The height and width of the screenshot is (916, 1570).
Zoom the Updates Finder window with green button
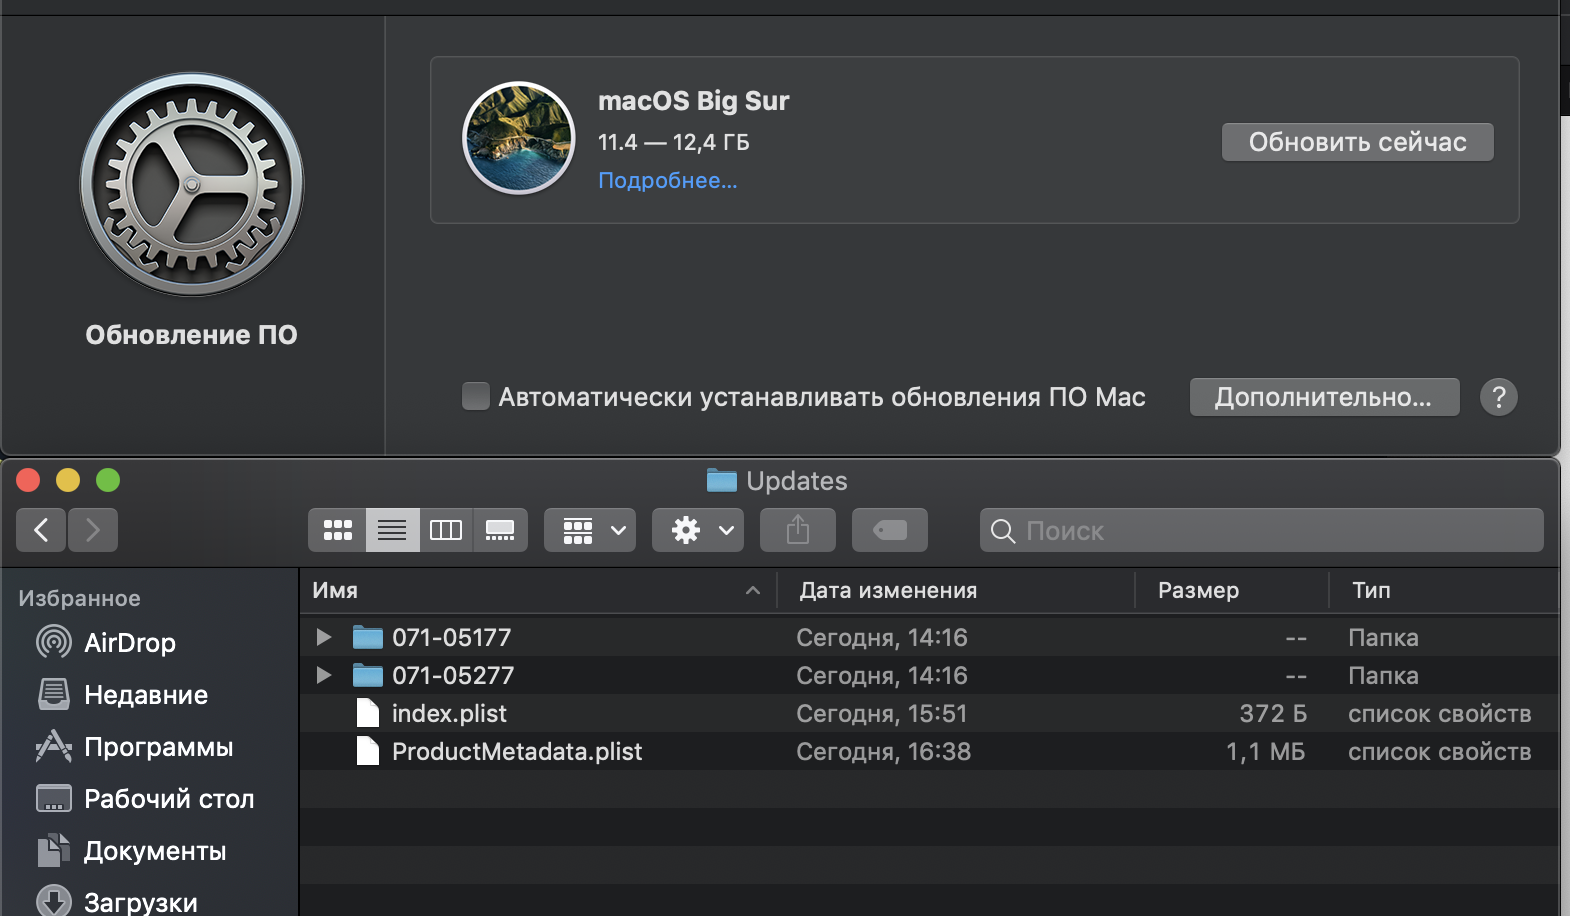tap(108, 480)
